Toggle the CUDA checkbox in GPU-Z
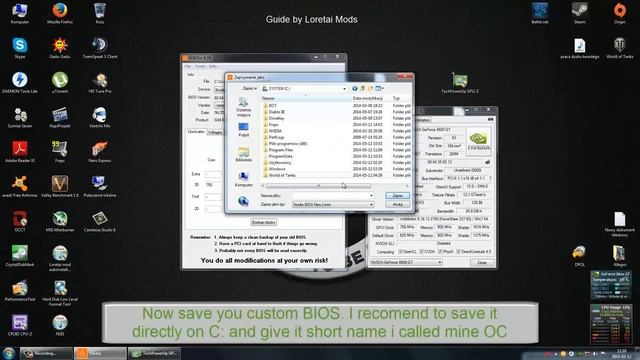 (x=421, y=252)
